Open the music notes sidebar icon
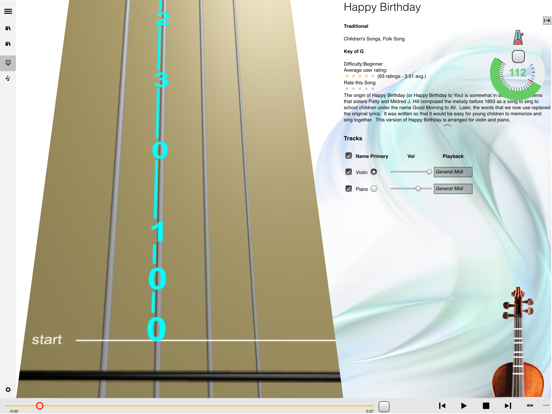This screenshot has width=552, height=414. [x=8, y=78]
